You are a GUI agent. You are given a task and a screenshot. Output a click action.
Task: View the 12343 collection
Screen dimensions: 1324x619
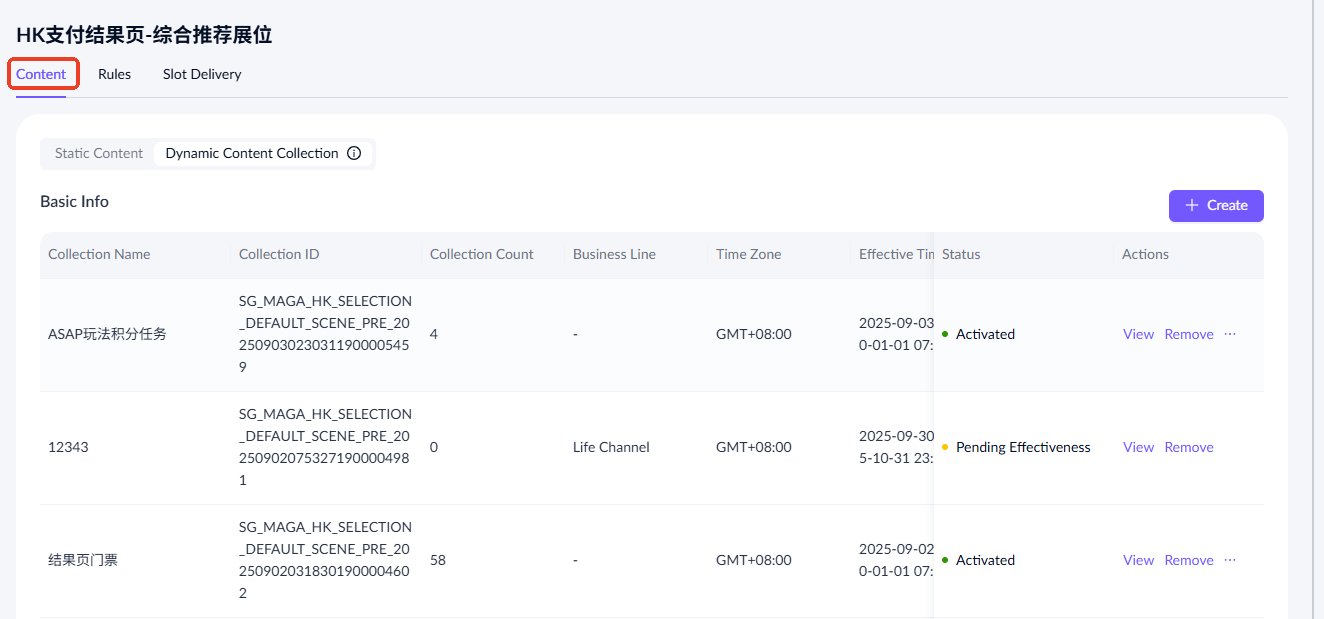[x=1138, y=447]
